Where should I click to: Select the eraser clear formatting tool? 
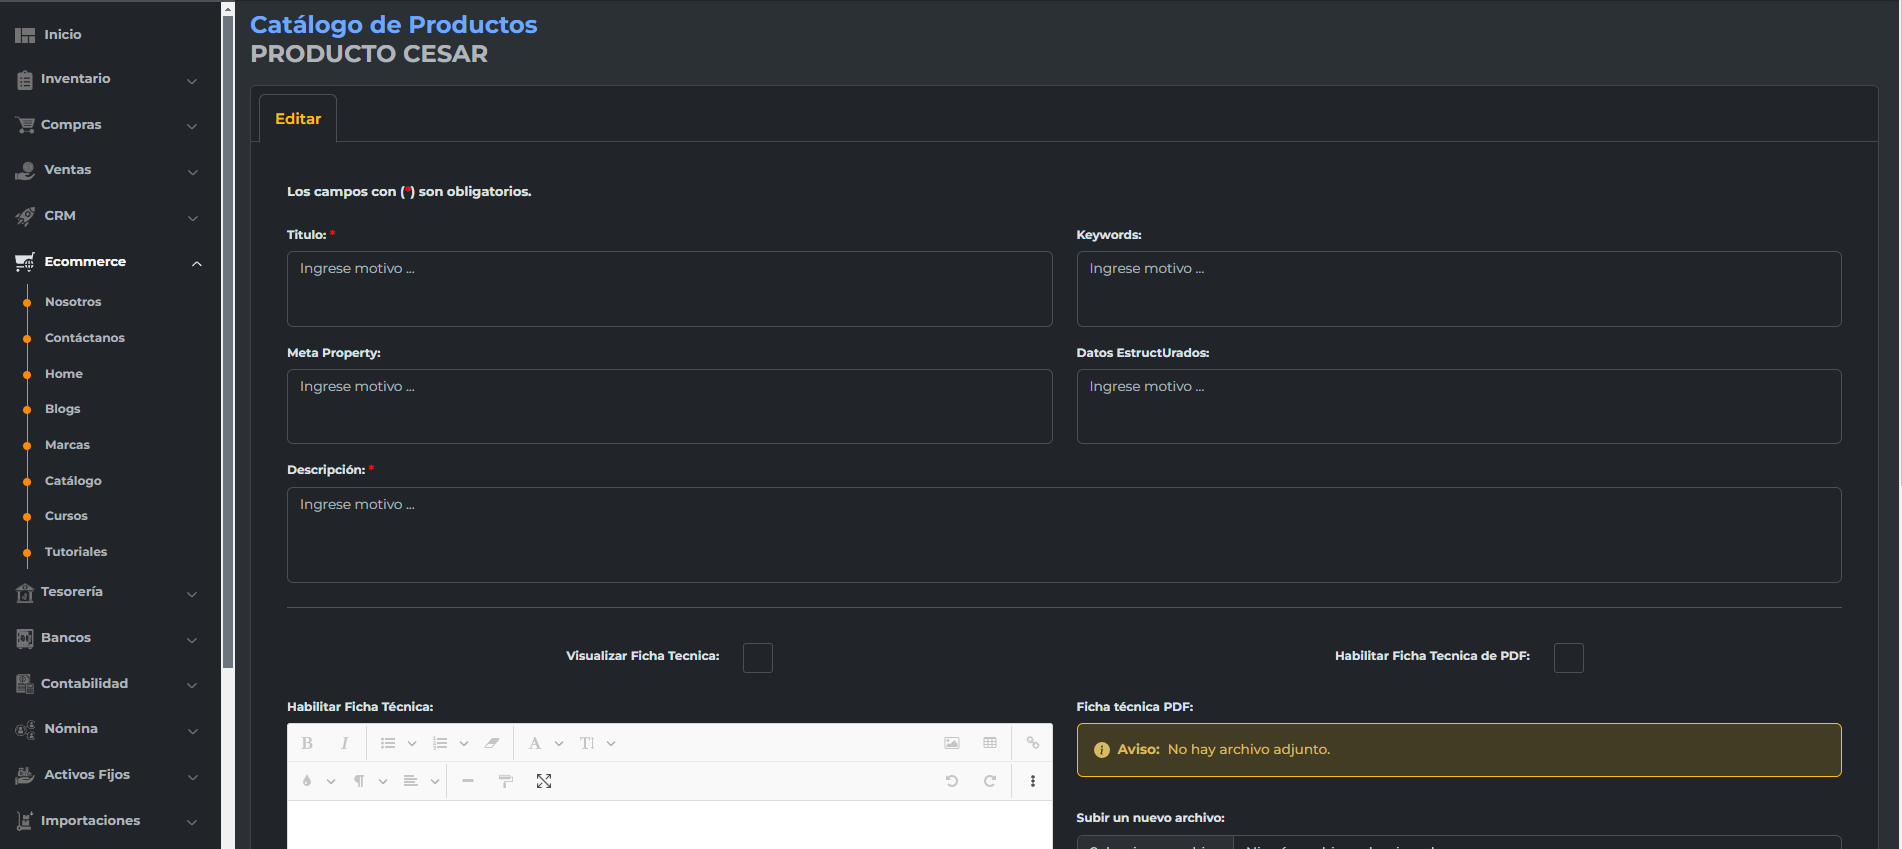pyautogui.click(x=492, y=743)
